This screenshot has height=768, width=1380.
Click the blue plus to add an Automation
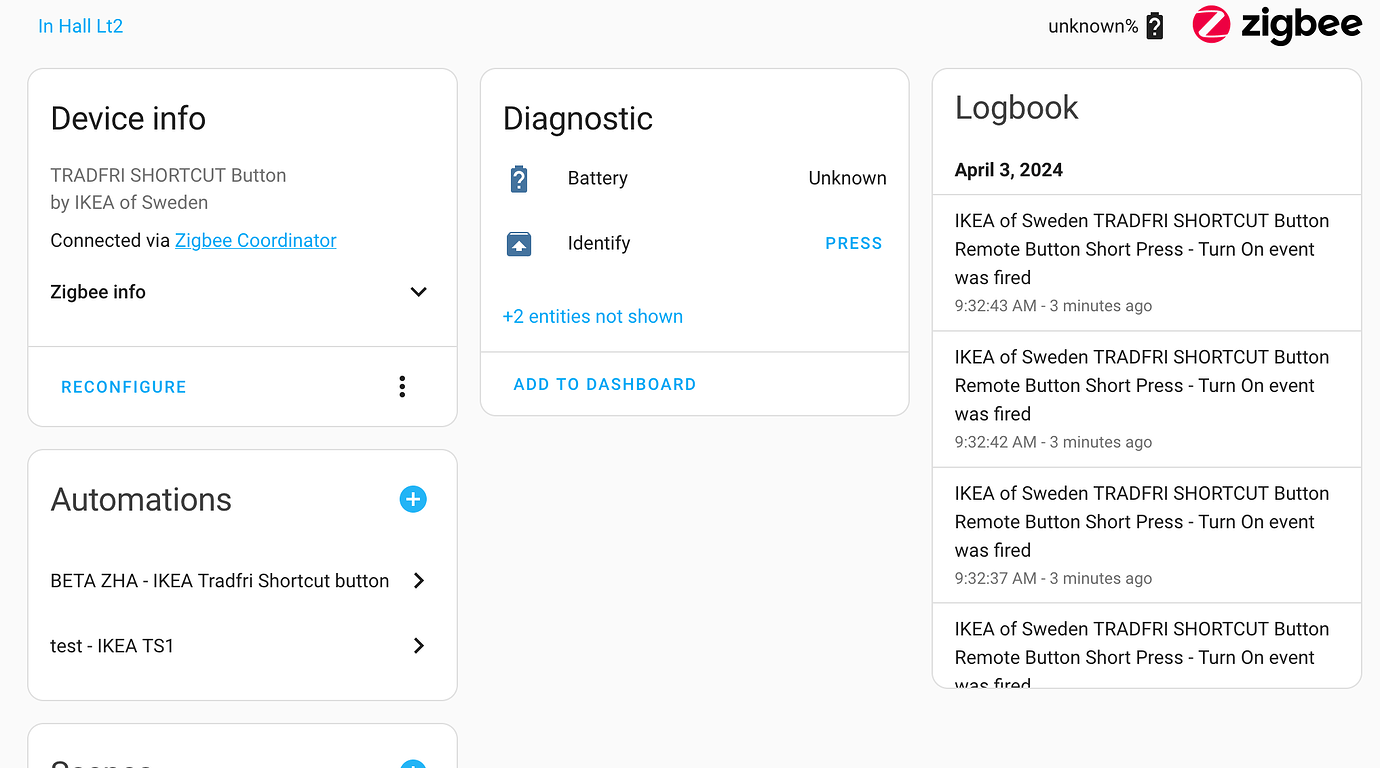413,499
